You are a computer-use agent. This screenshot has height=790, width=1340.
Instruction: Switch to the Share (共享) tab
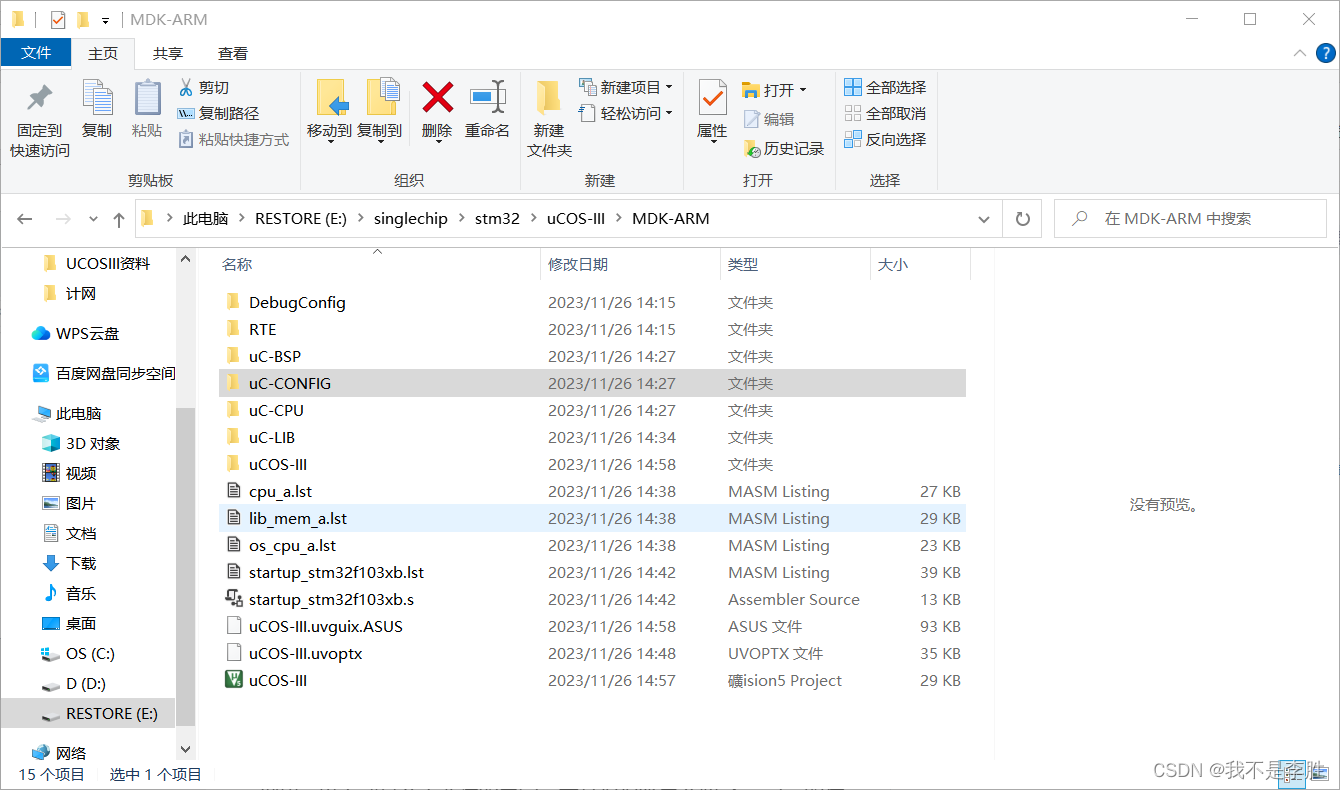(168, 53)
